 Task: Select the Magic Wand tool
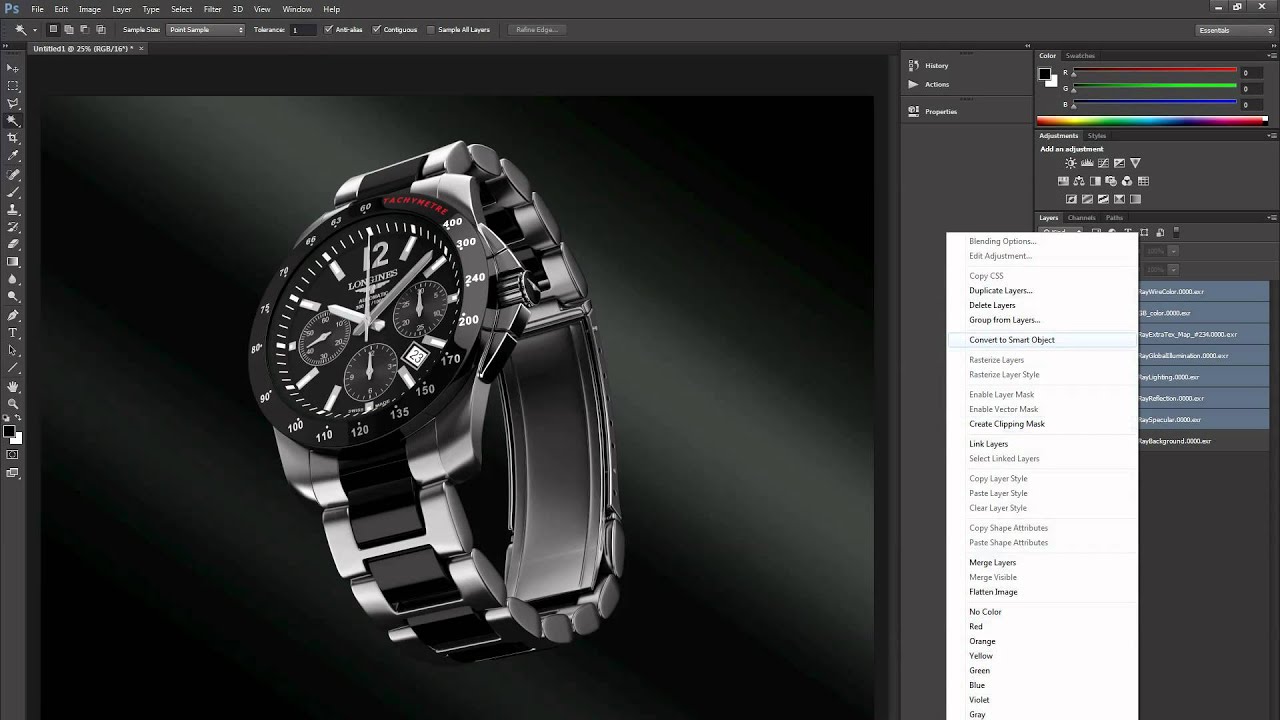click(13, 120)
